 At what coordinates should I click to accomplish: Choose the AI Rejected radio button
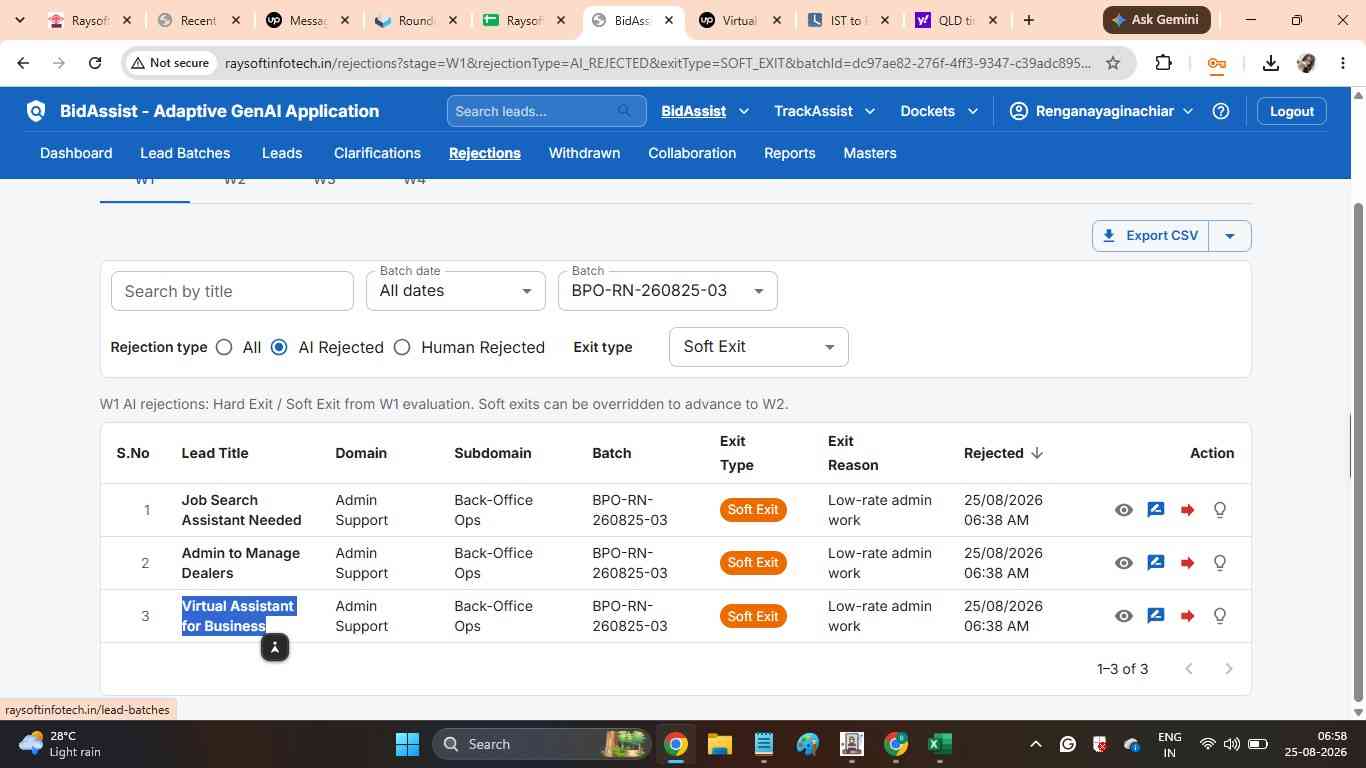279,347
